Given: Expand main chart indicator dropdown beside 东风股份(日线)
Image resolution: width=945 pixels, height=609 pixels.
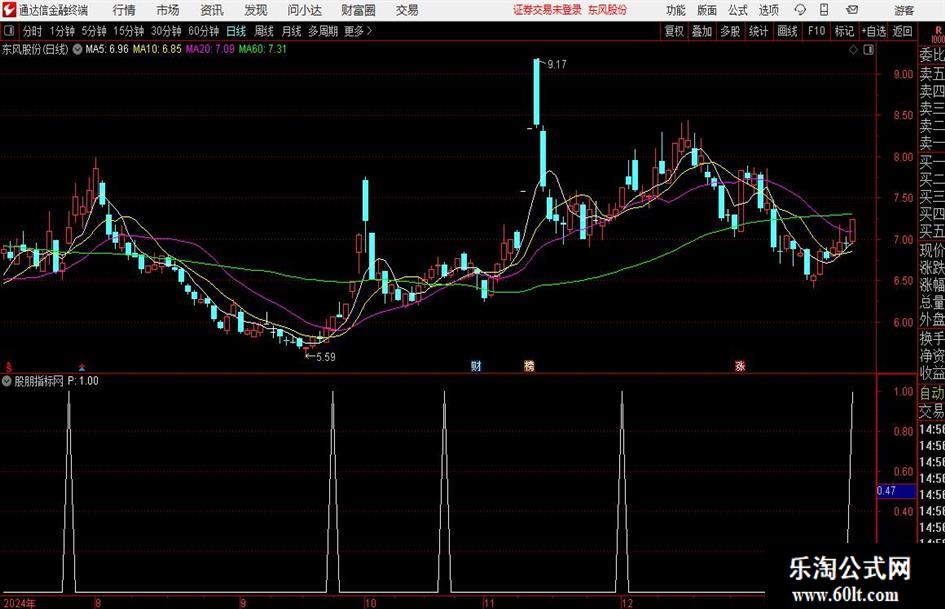Looking at the screenshot, I should [x=78, y=49].
